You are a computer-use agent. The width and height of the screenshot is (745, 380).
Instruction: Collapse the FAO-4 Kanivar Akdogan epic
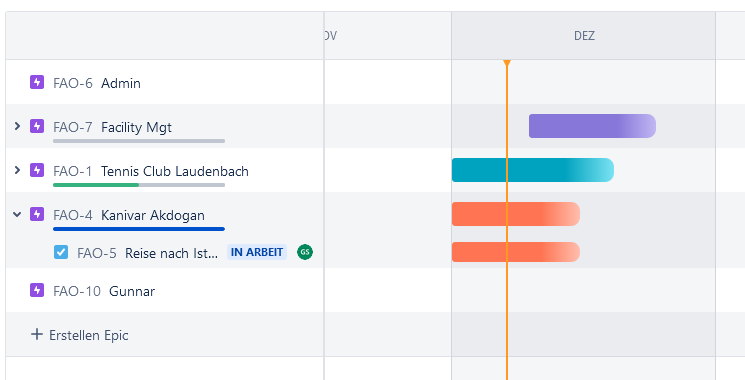pyautogui.click(x=17, y=214)
